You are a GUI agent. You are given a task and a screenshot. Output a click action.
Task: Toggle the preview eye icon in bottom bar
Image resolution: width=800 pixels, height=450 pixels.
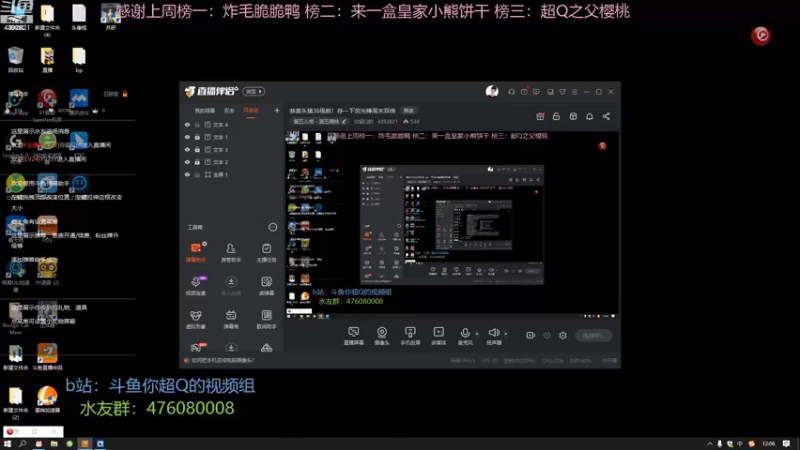tap(547, 335)
